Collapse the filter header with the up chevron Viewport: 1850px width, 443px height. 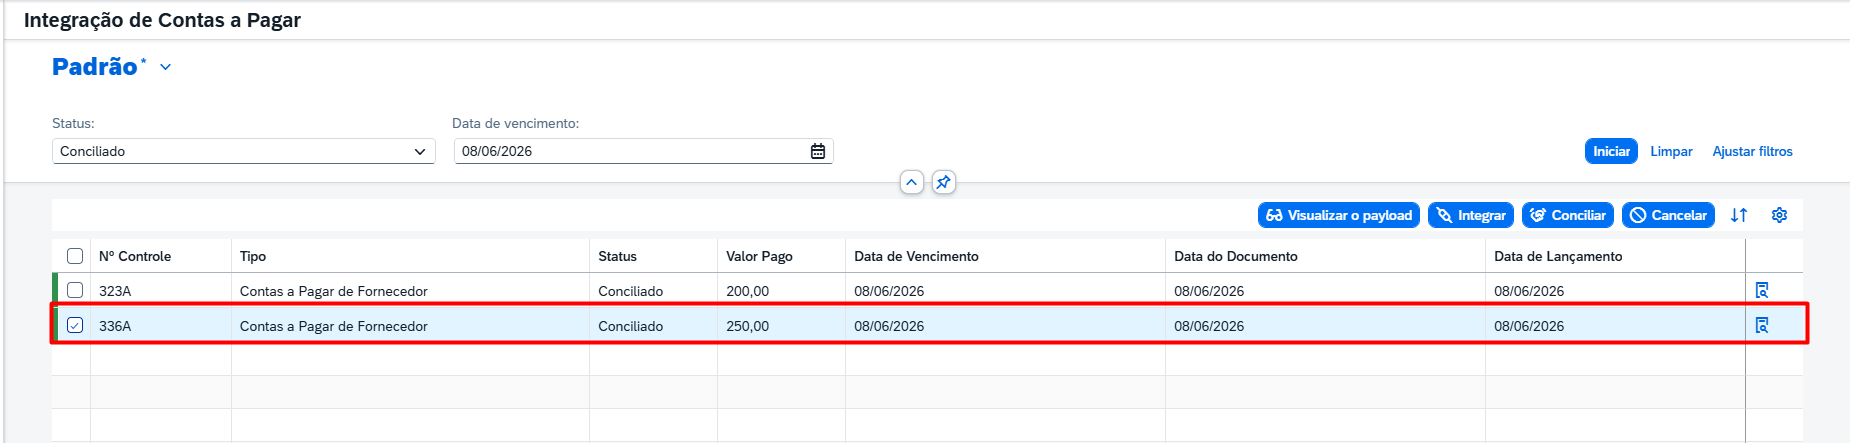click(x=911, y=182)
